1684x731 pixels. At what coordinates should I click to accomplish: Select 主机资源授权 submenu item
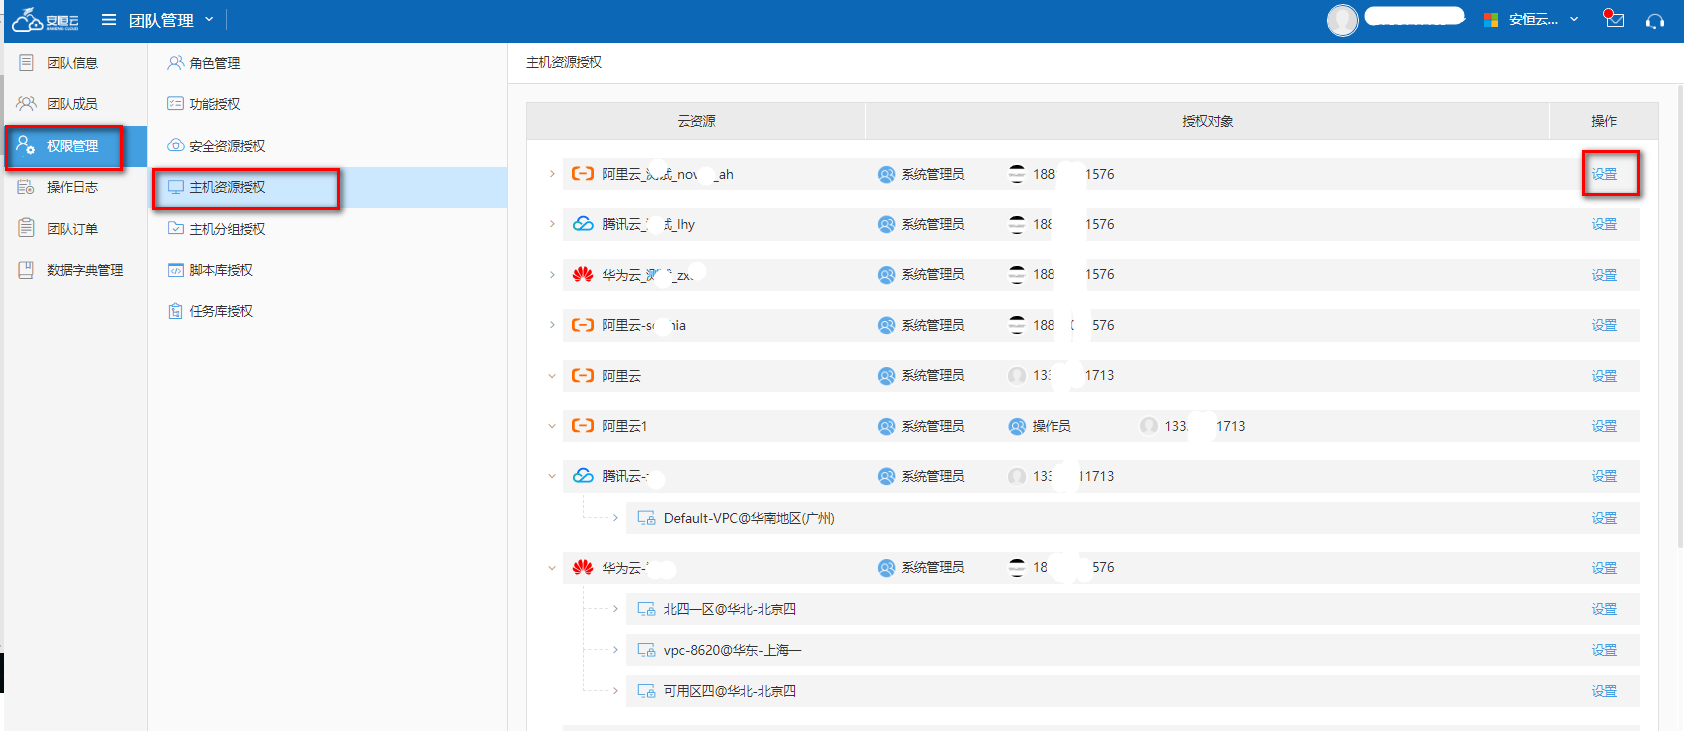tap(327, 187)
